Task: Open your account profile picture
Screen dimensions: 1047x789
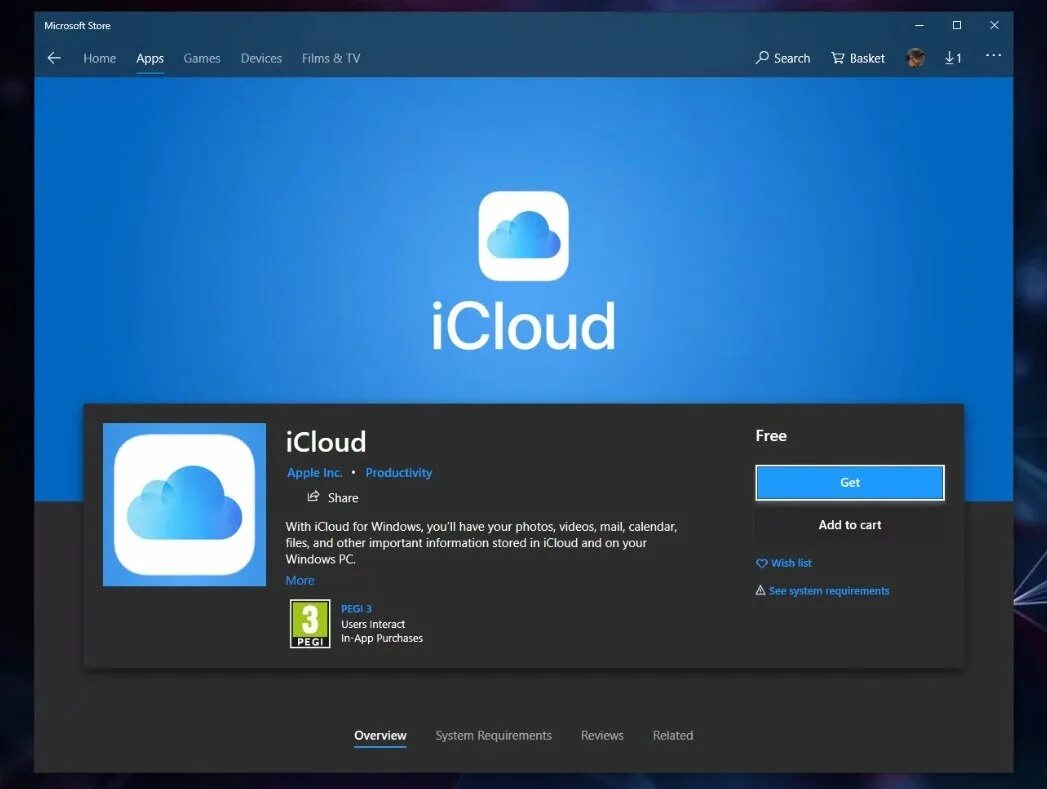Action: (x=915, y=57)
